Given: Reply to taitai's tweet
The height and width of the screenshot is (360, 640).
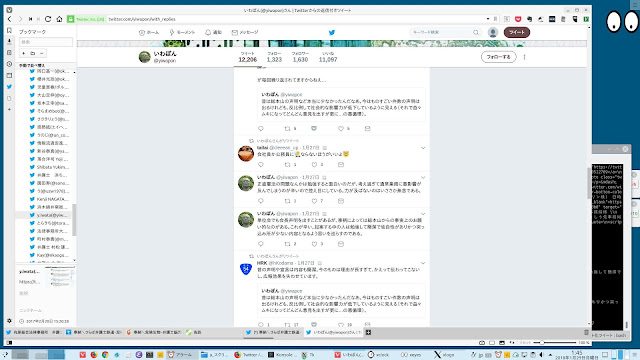Looking at the screenshot, I should (x=261, y=165).
